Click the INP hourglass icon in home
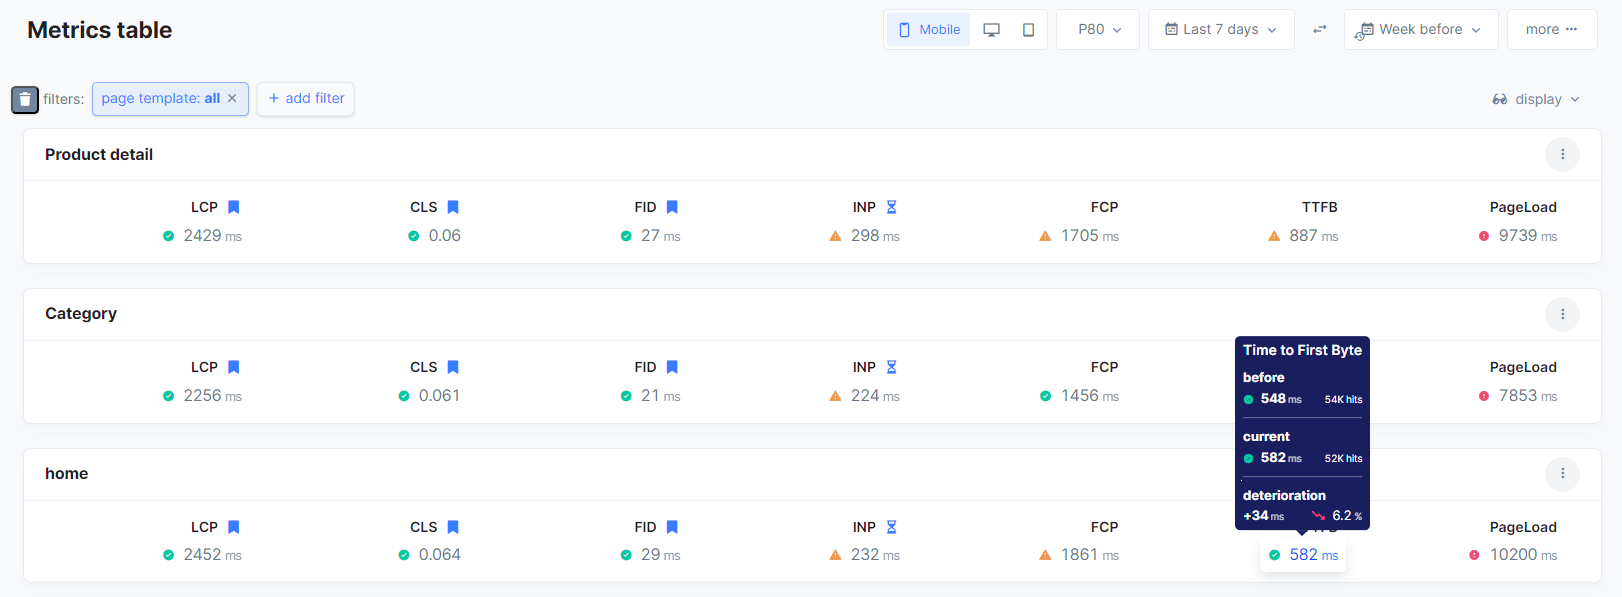Image resolution: width=1622 pixels, height=597 pixels. pos(892,527)
